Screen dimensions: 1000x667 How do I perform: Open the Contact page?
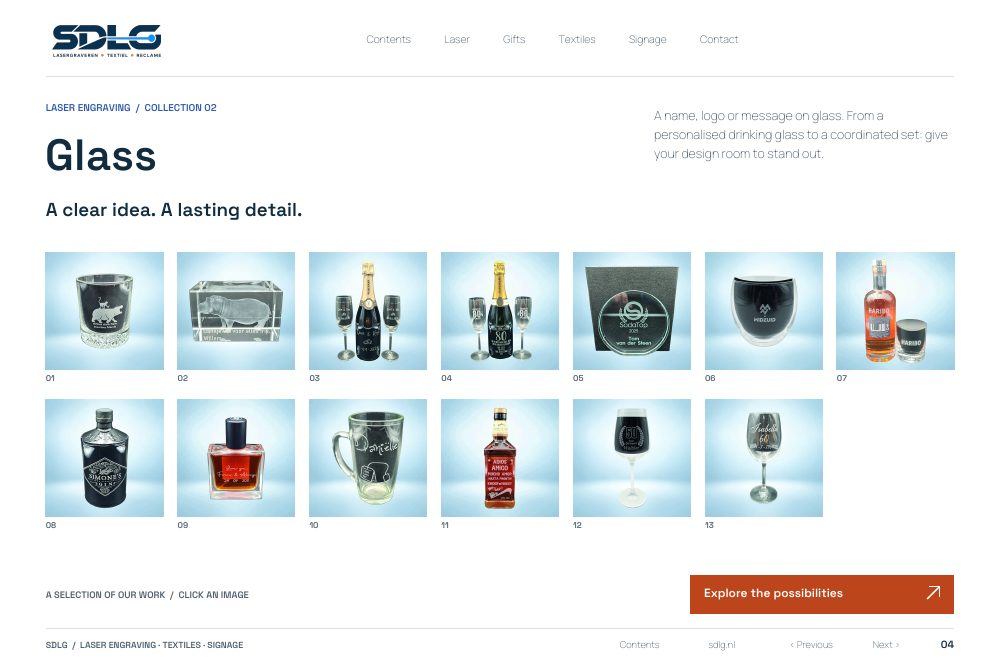coord(719,40)
